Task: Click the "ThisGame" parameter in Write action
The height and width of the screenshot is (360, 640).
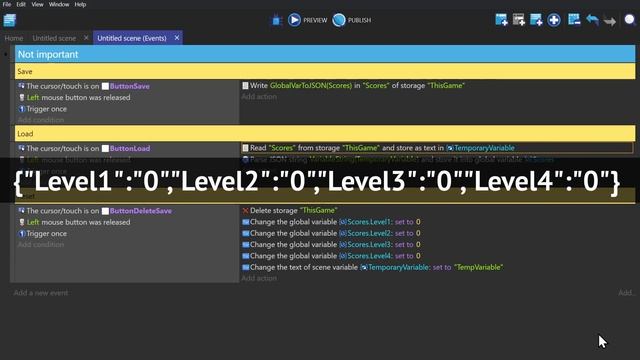Action: coord(446,85)
